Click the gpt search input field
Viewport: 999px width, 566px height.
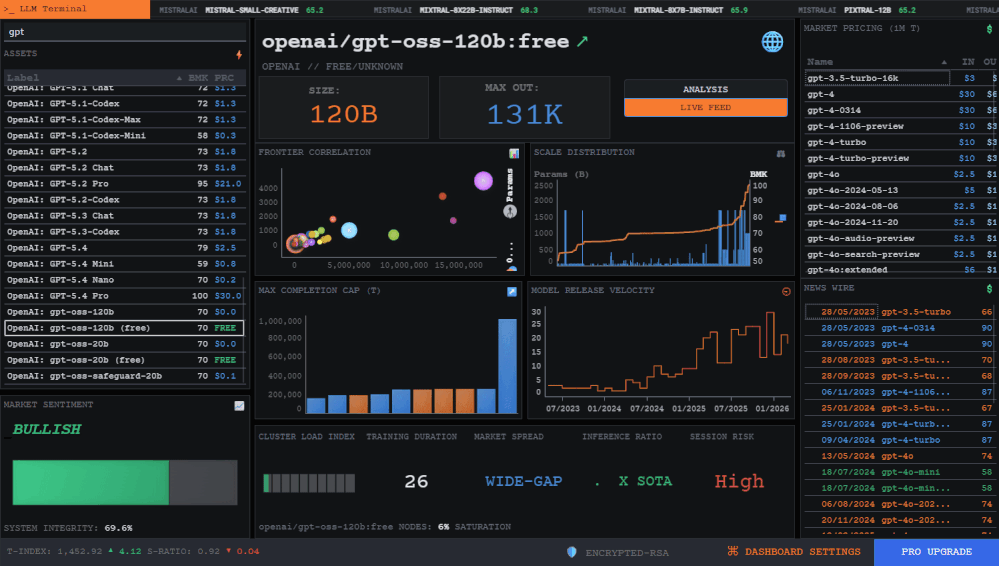125,32
